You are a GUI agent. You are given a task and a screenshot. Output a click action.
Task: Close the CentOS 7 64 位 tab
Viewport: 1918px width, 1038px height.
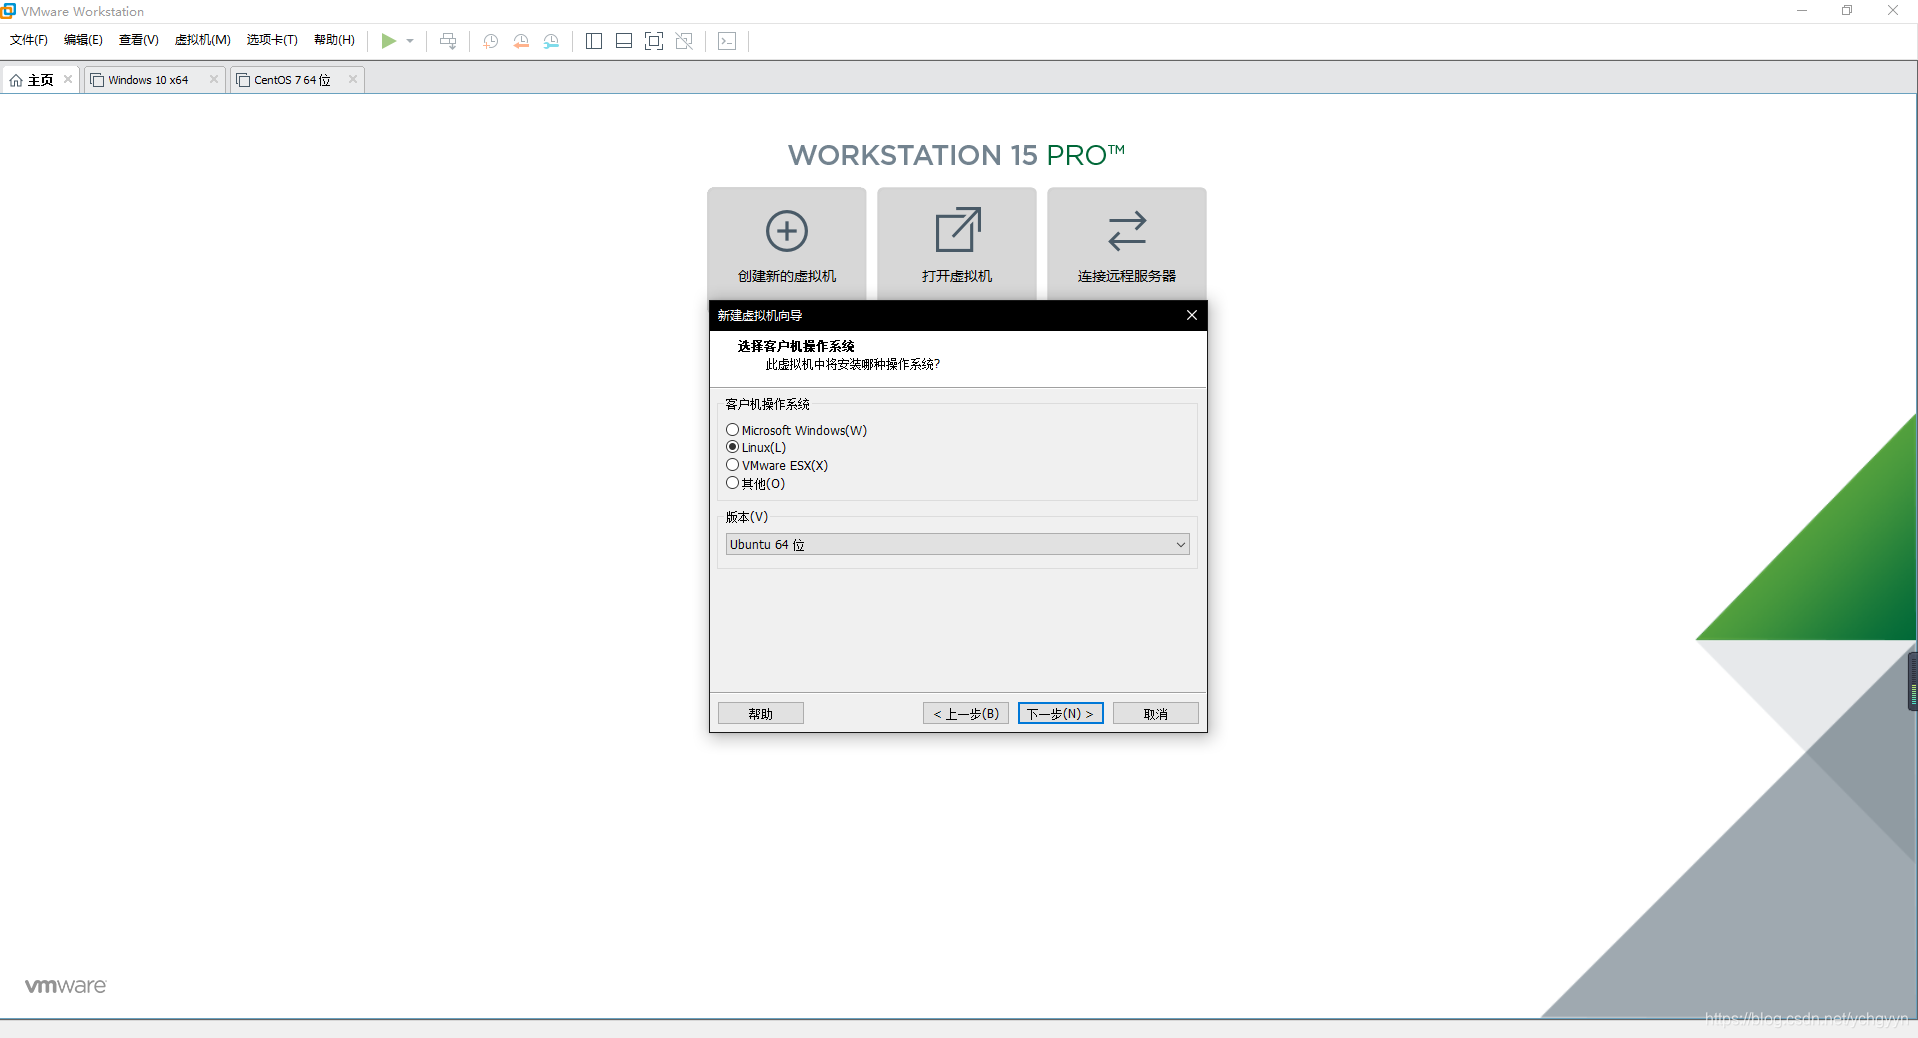(352, 79)
